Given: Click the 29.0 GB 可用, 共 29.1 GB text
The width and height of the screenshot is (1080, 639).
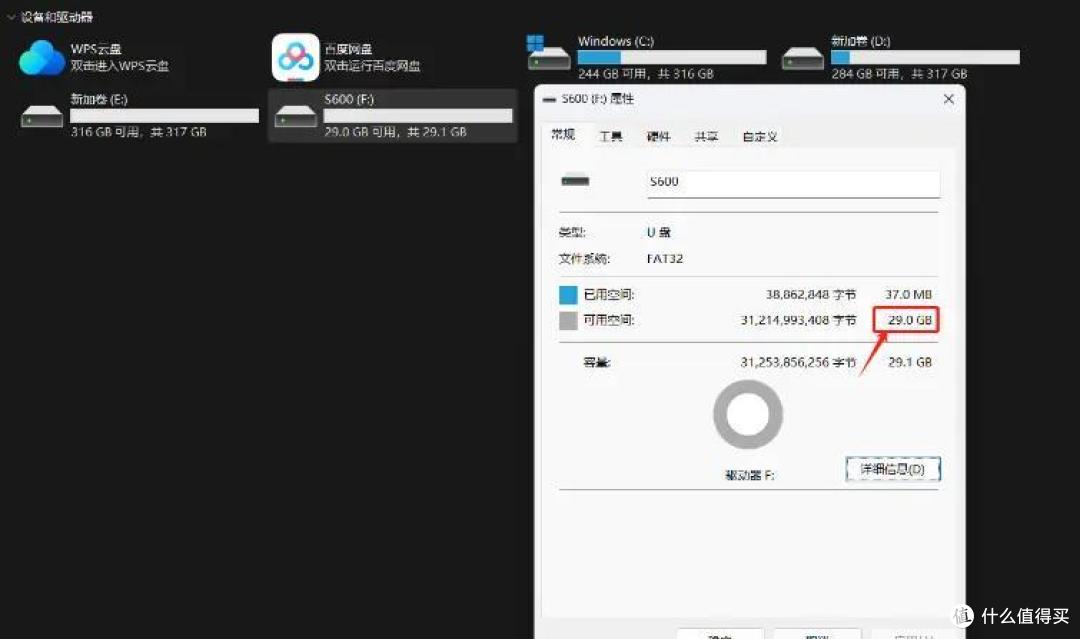Looking at the screenshot, I should (395, 132).
